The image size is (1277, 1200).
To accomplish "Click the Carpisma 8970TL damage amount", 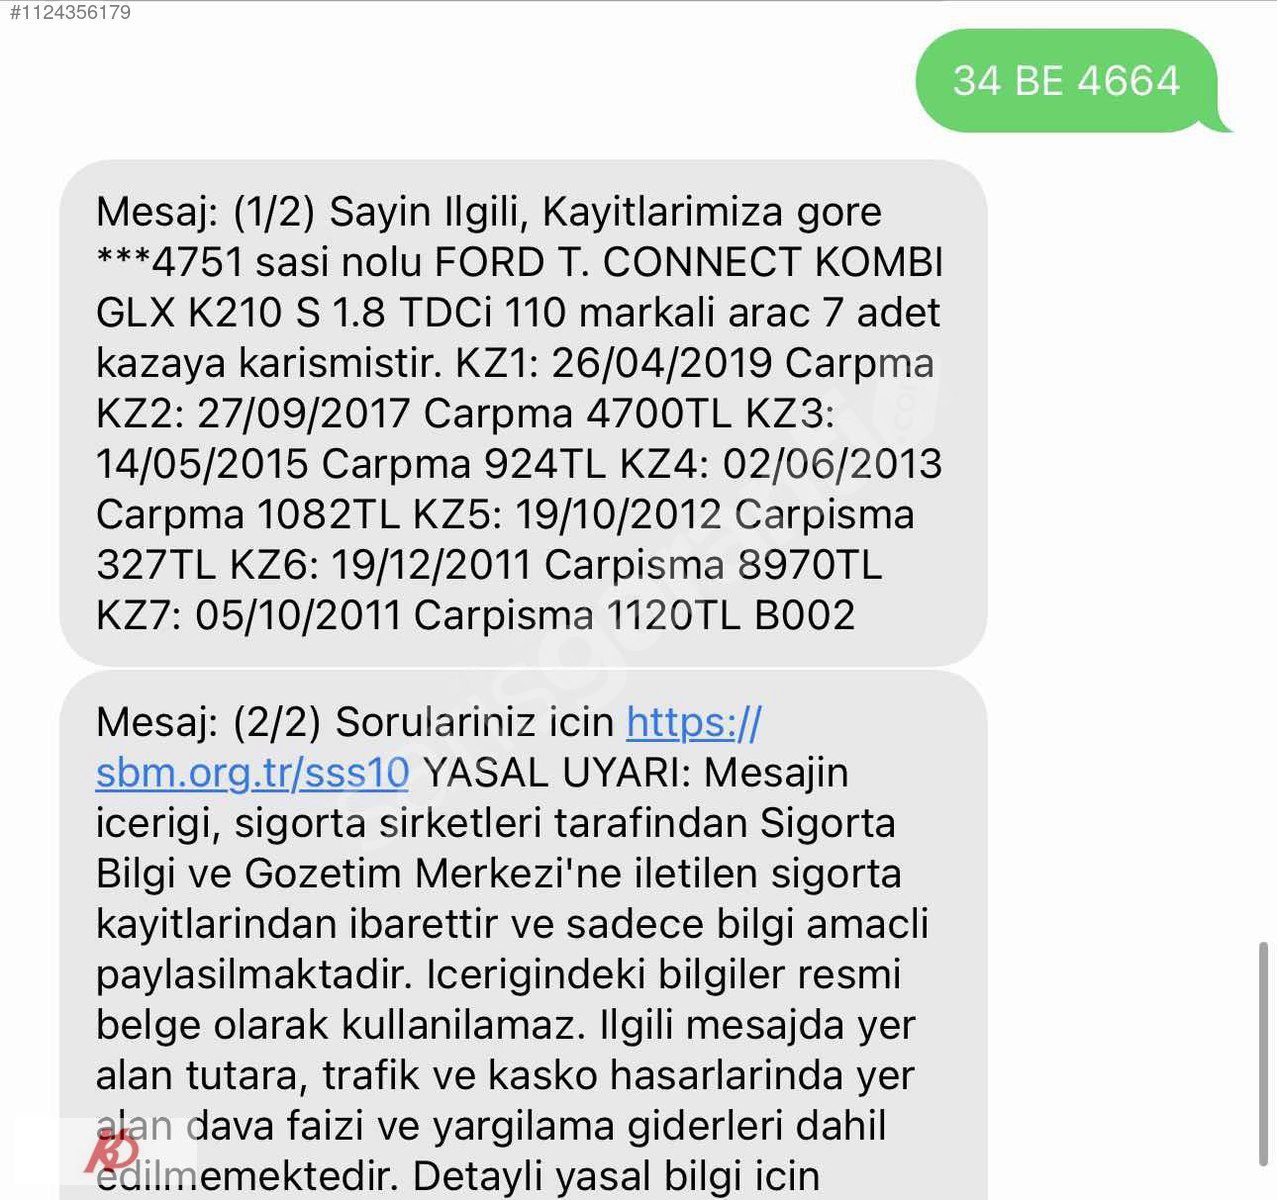I will tap(713, 565).
